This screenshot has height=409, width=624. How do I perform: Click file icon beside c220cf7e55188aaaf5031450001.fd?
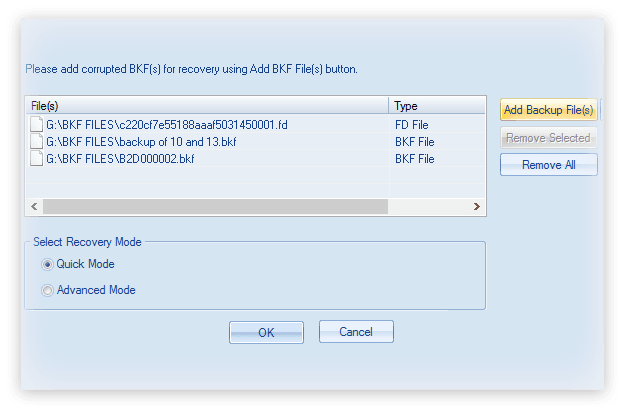(x=36, y=125)
